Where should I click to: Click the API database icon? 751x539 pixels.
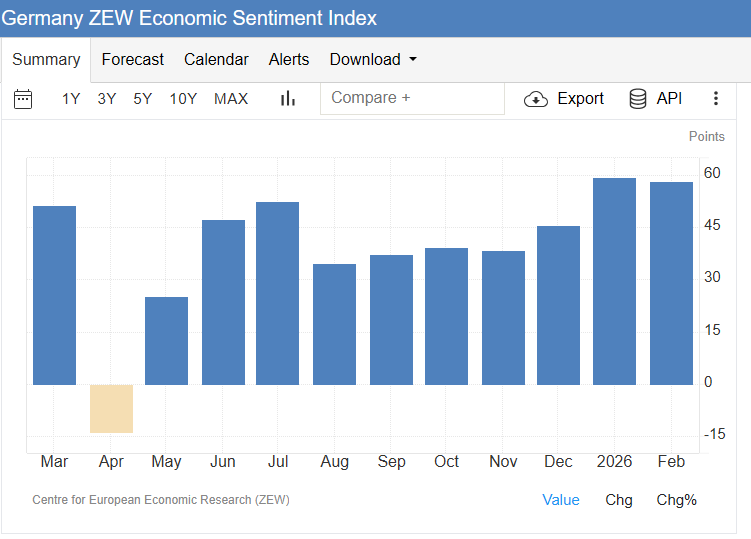[x=638, y=98]
